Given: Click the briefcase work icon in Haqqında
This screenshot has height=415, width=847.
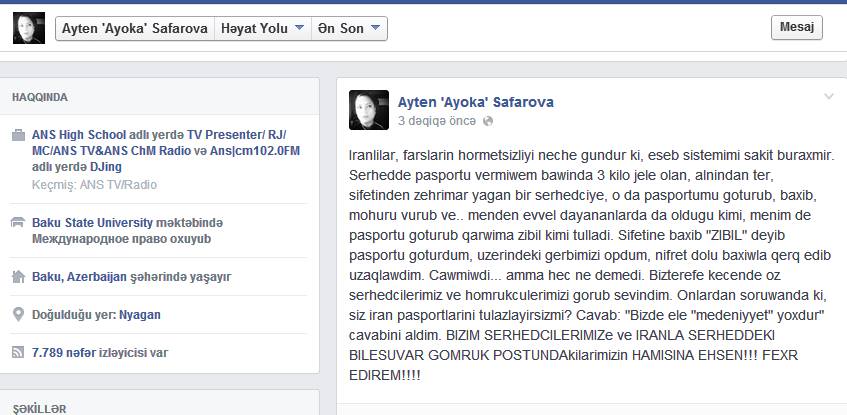Looking at the screenshot, I should tap(18, 135).
